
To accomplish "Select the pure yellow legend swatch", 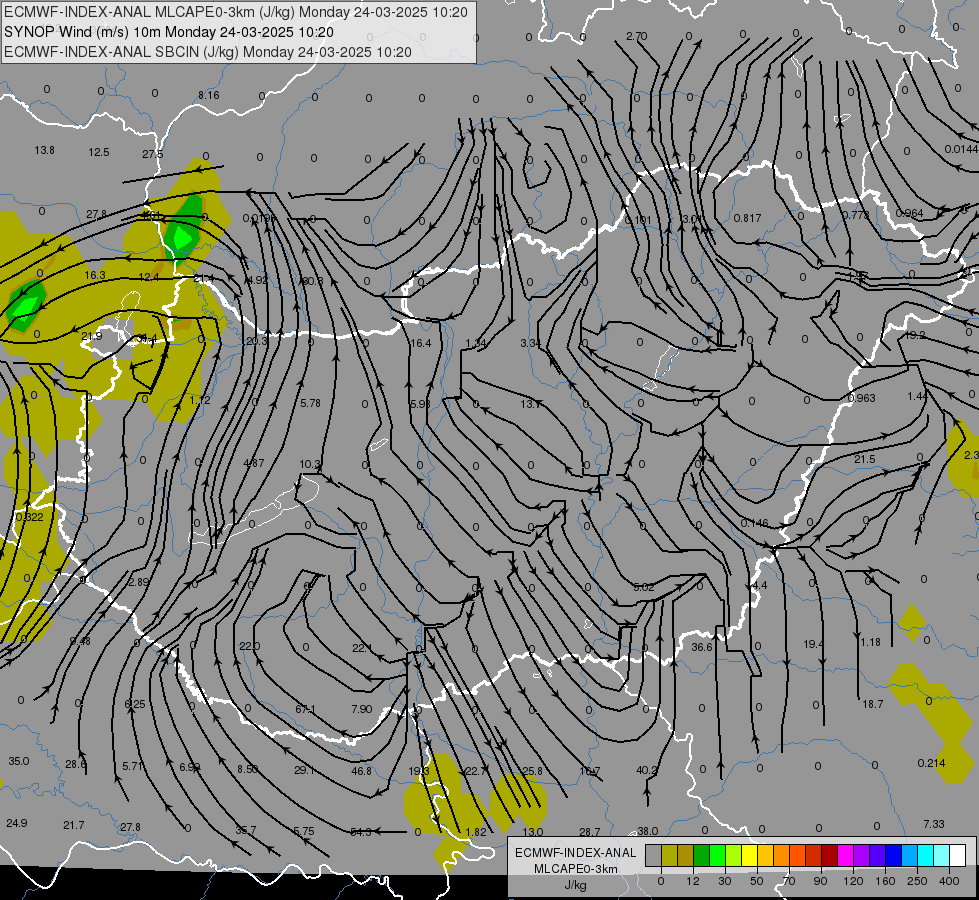I will click(749, 855).
